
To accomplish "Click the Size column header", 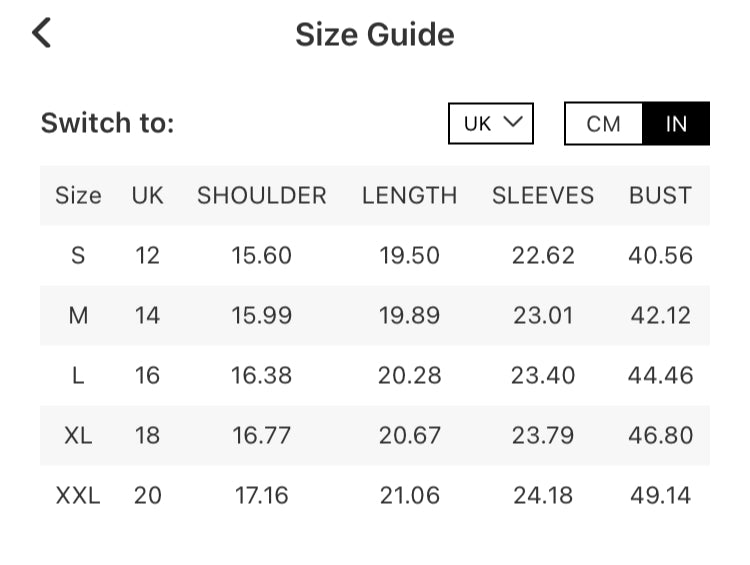I will [x=78, y=195].
